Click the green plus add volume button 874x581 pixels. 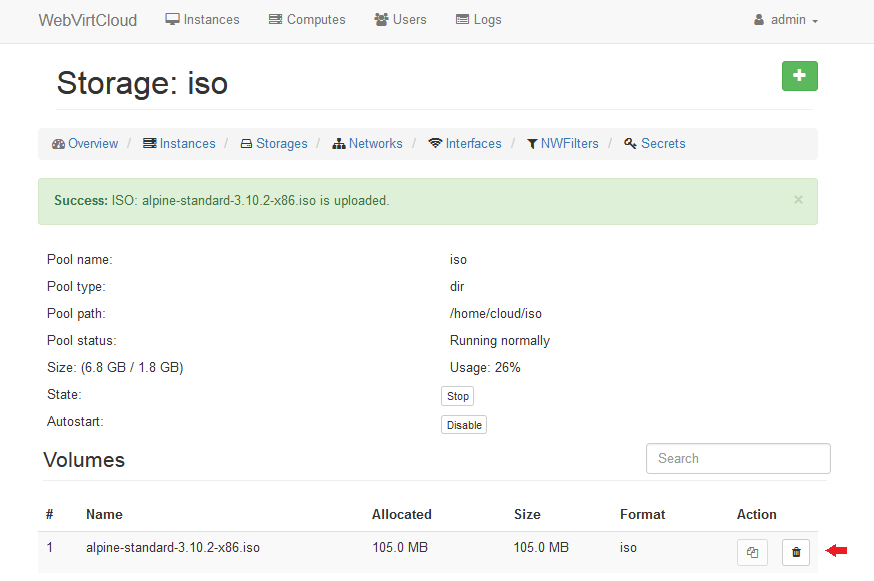(x=799, y=76)
